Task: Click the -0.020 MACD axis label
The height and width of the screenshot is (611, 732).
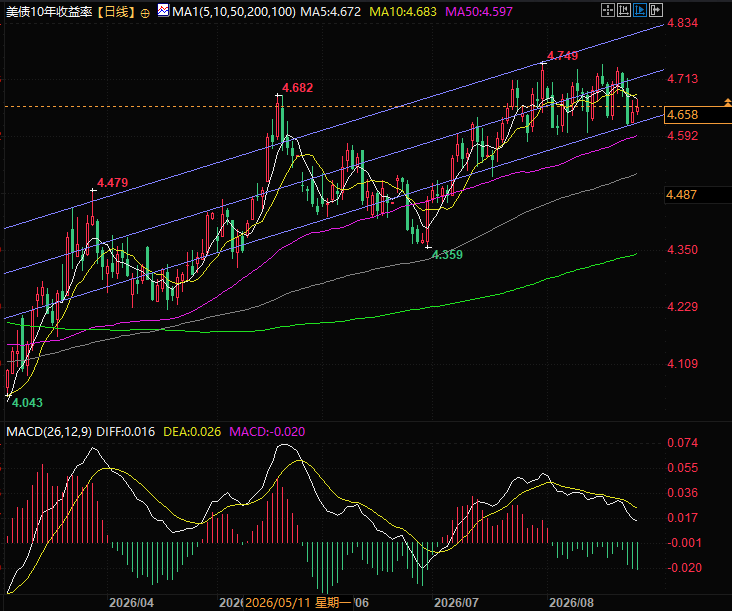Action: tap(684, 568)
